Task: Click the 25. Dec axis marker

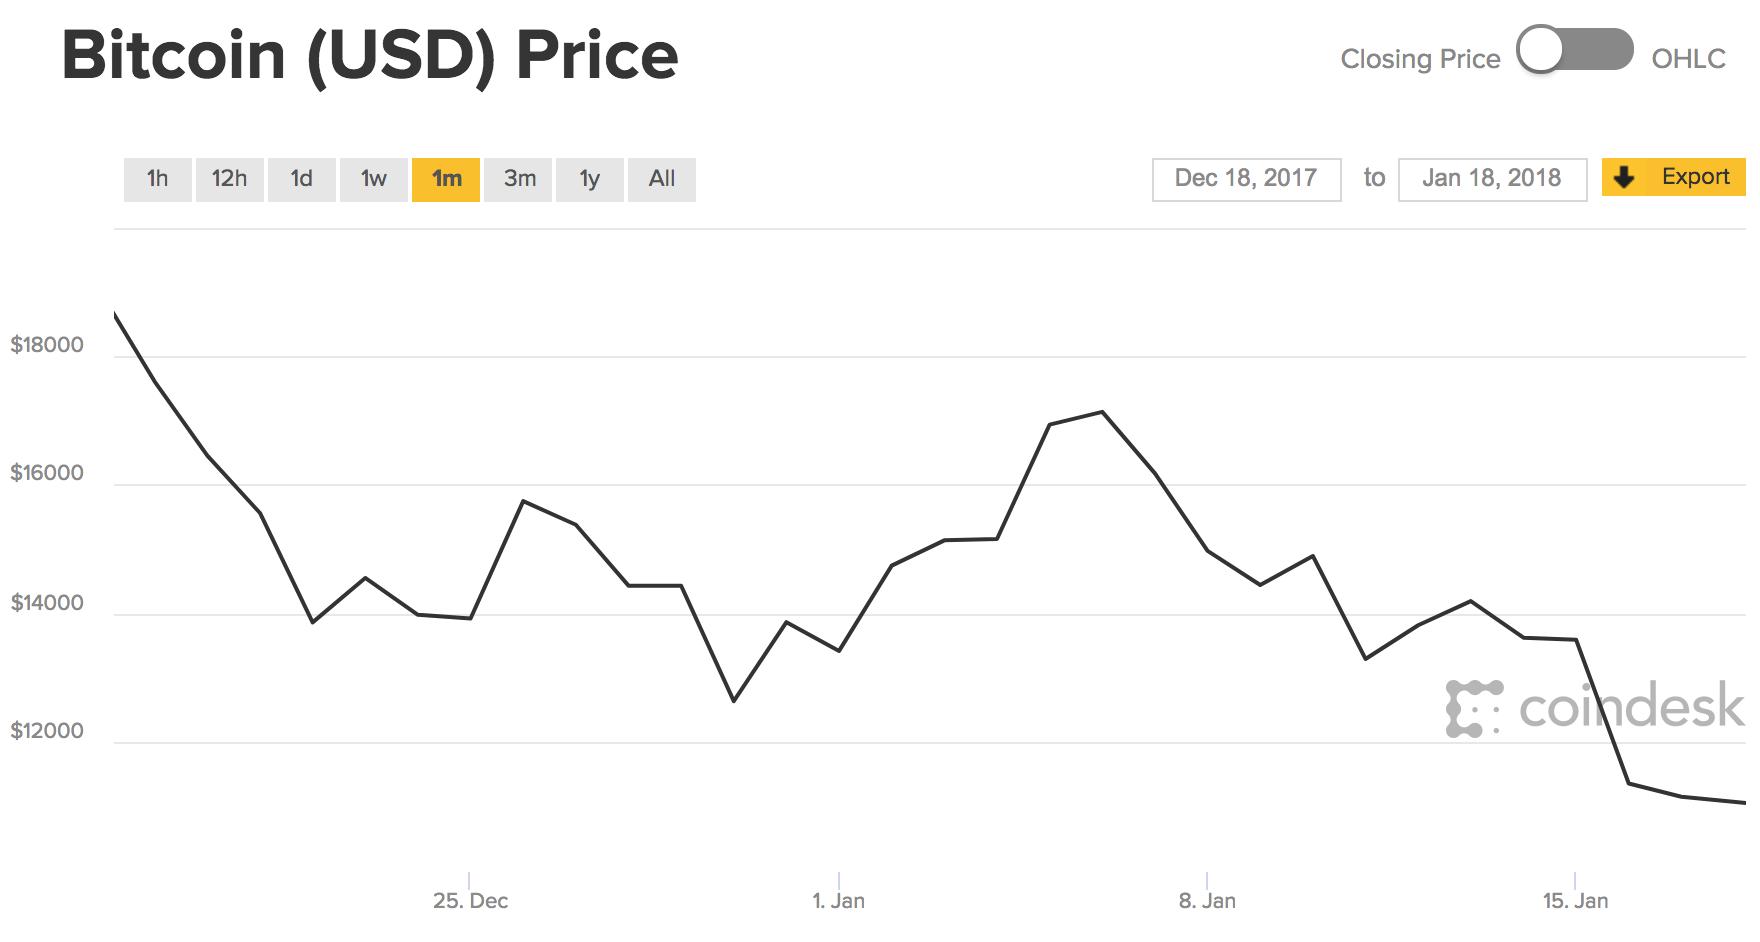Action: point(470,900)
